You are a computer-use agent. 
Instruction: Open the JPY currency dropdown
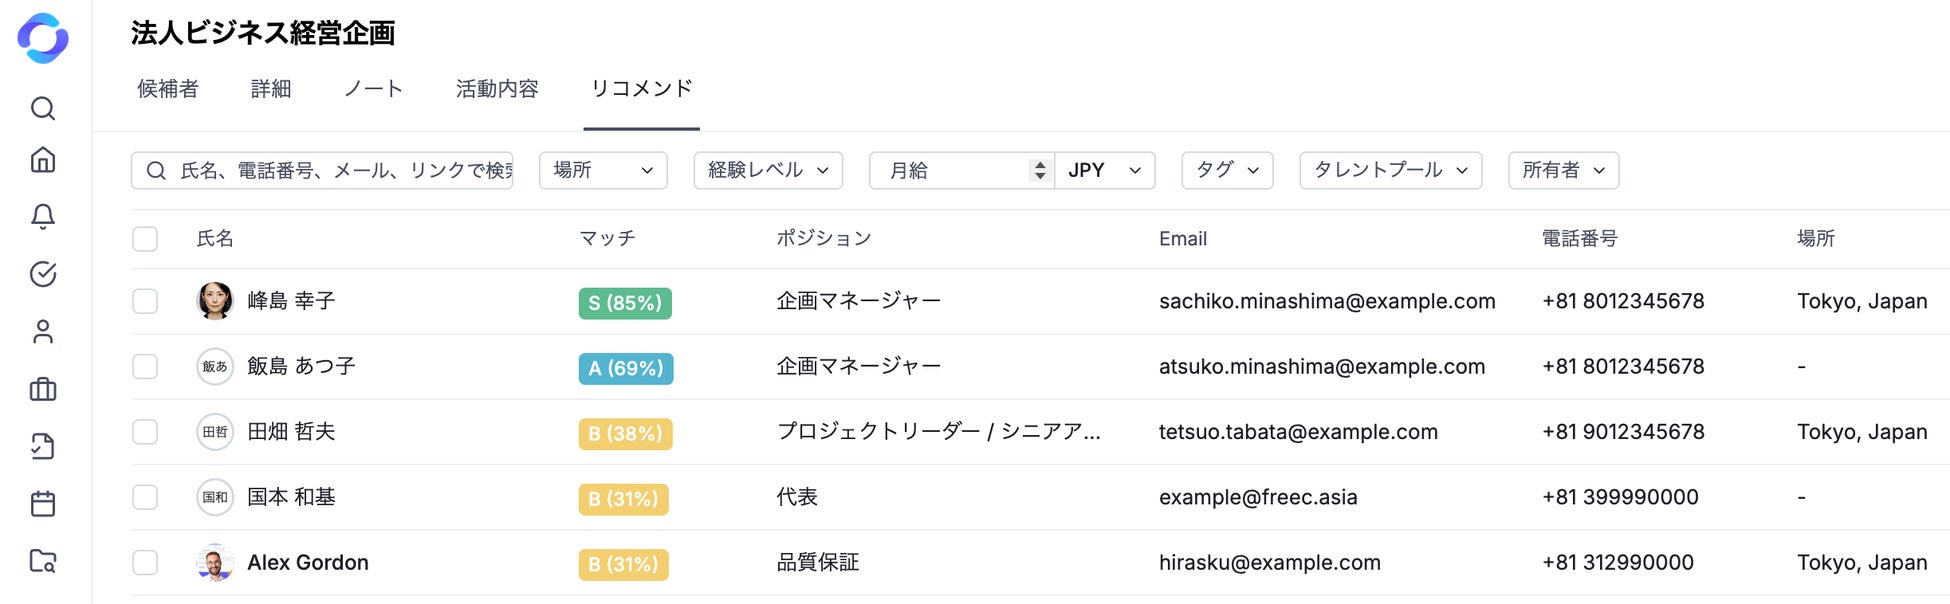[x=1104, y=170]
